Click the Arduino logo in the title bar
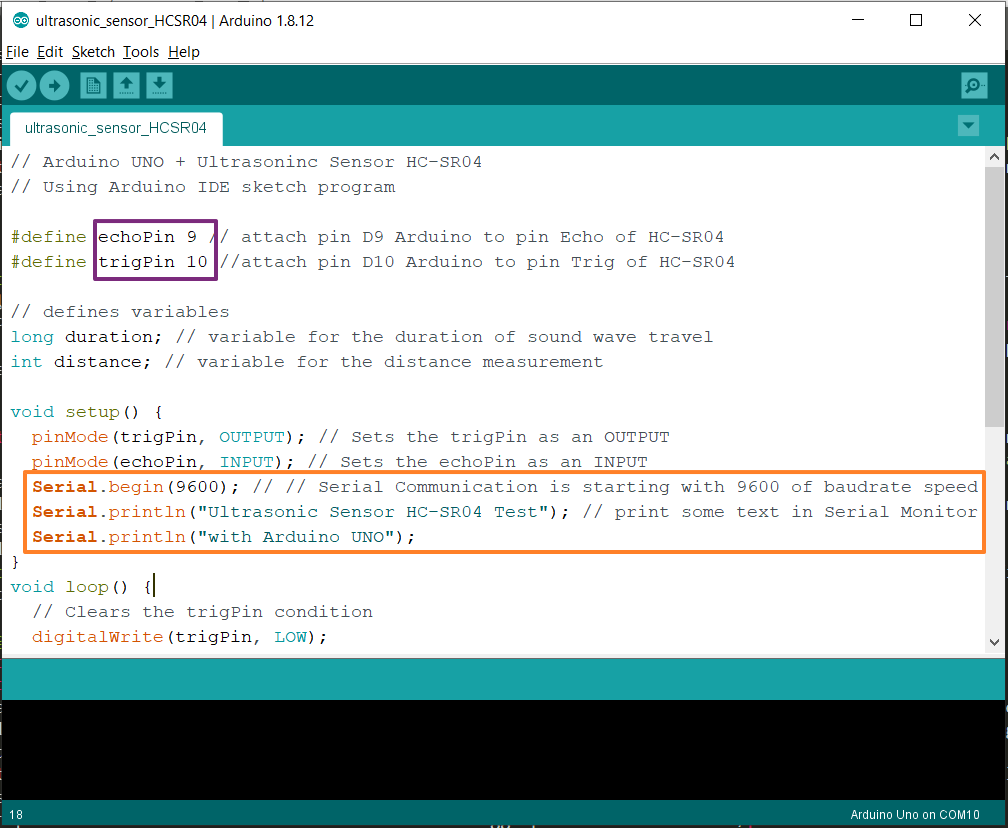 coord(21,21)
